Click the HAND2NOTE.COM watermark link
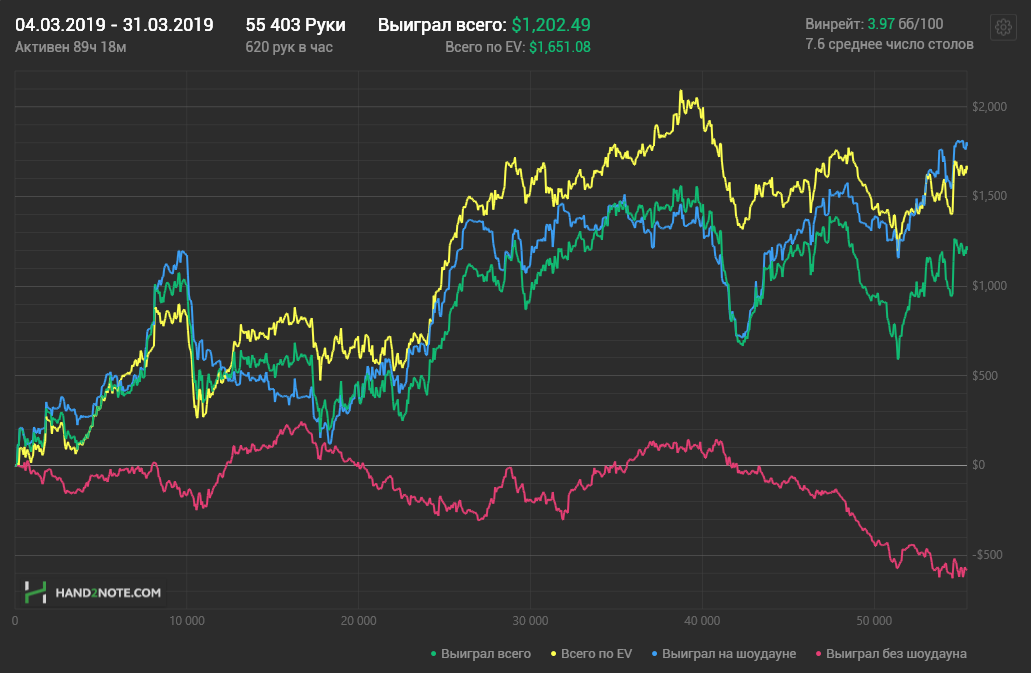Viewport: 1031px width, 673px height. click(108, 593)
